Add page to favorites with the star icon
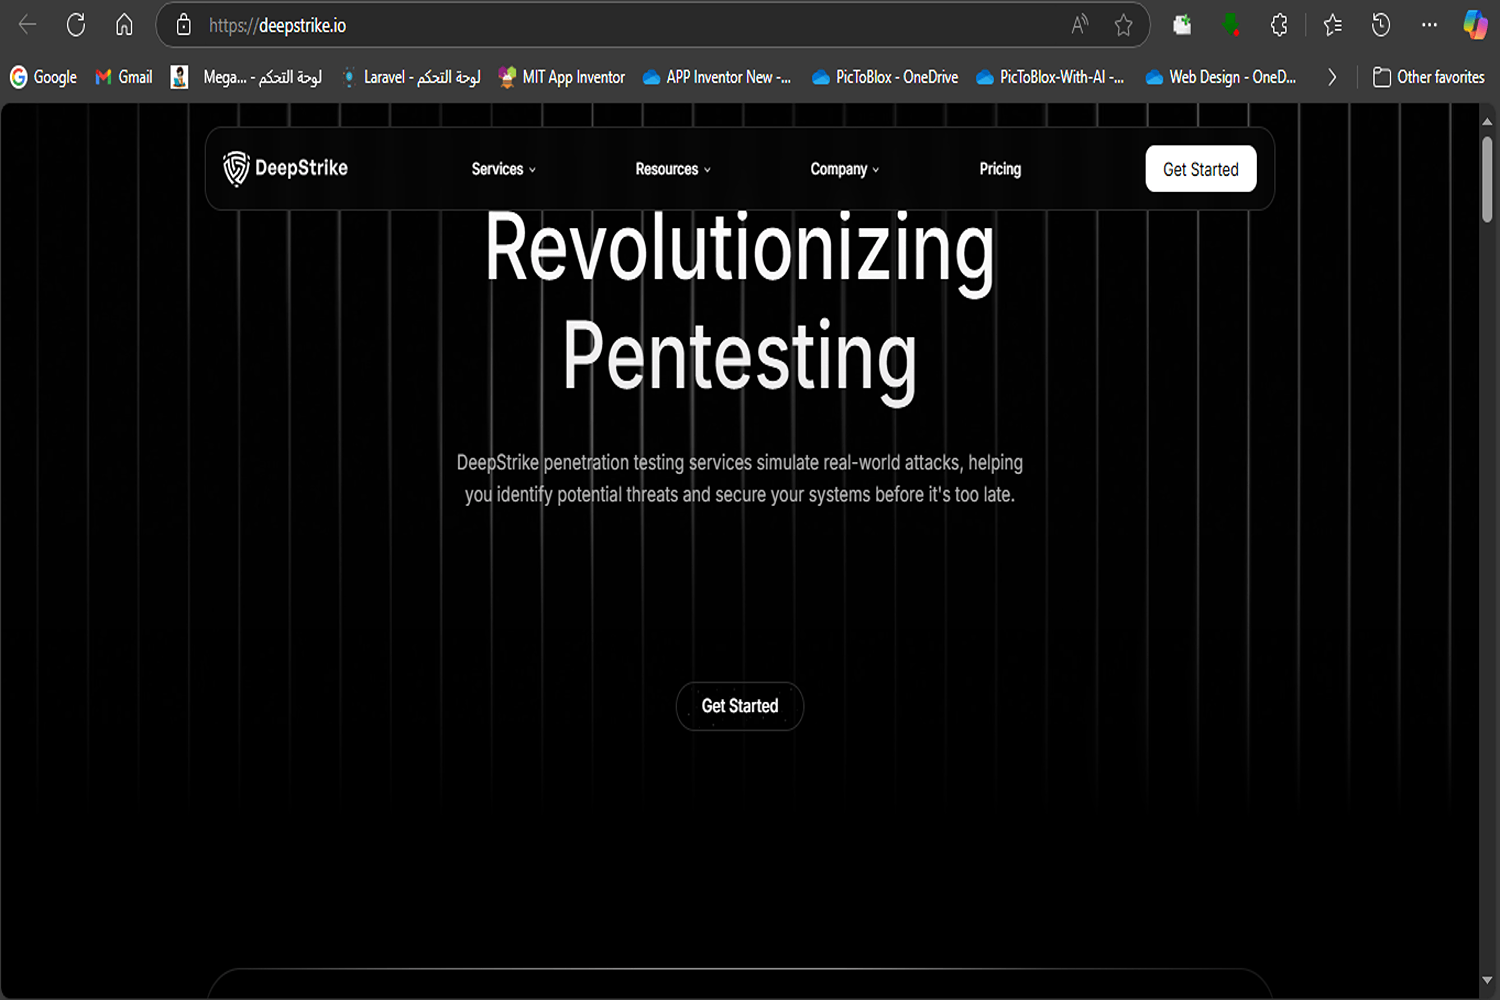1500x1000 pixels. (x=1123, y=25)
